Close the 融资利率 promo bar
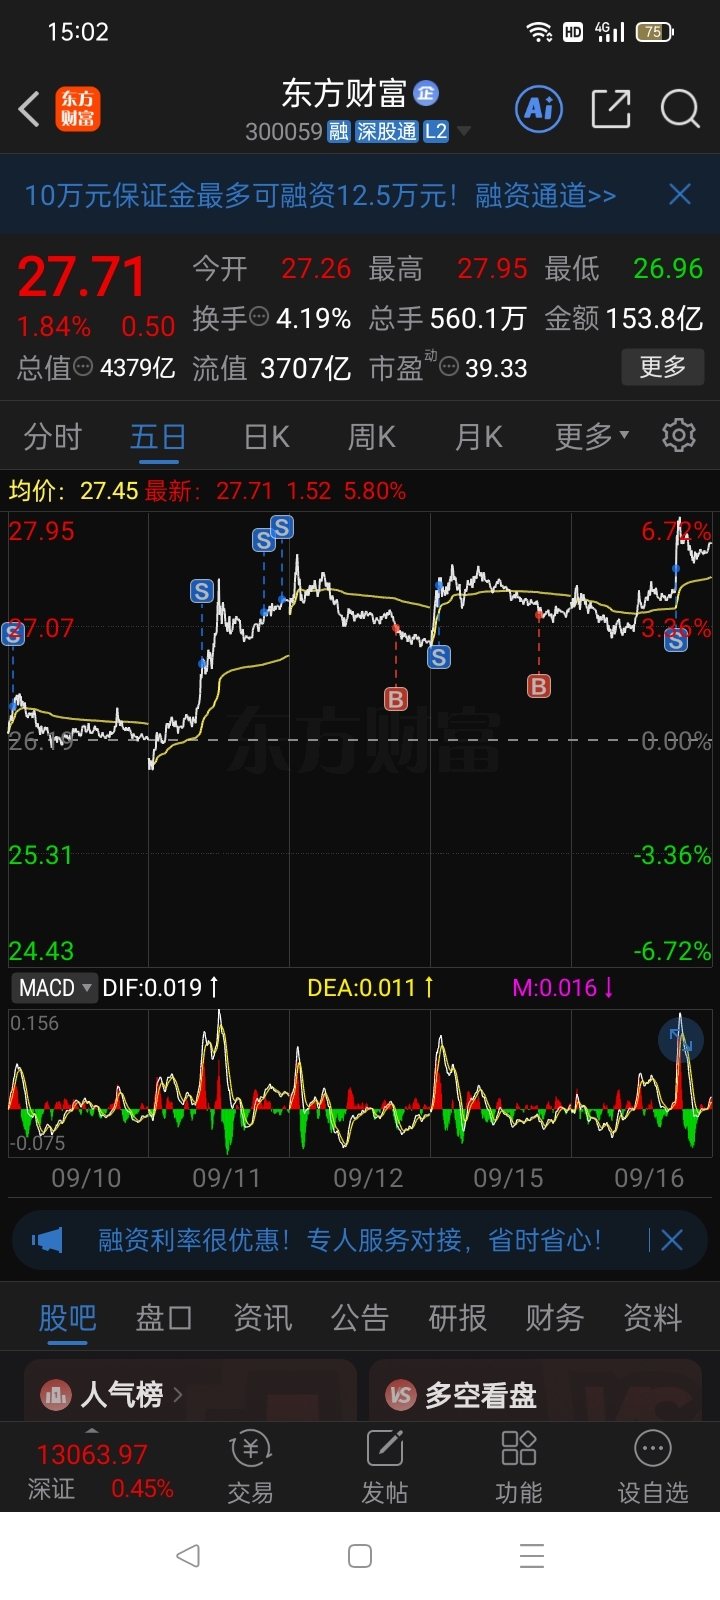The width and height of the screenshot is (720, 1600). (x=672, y=1241)
